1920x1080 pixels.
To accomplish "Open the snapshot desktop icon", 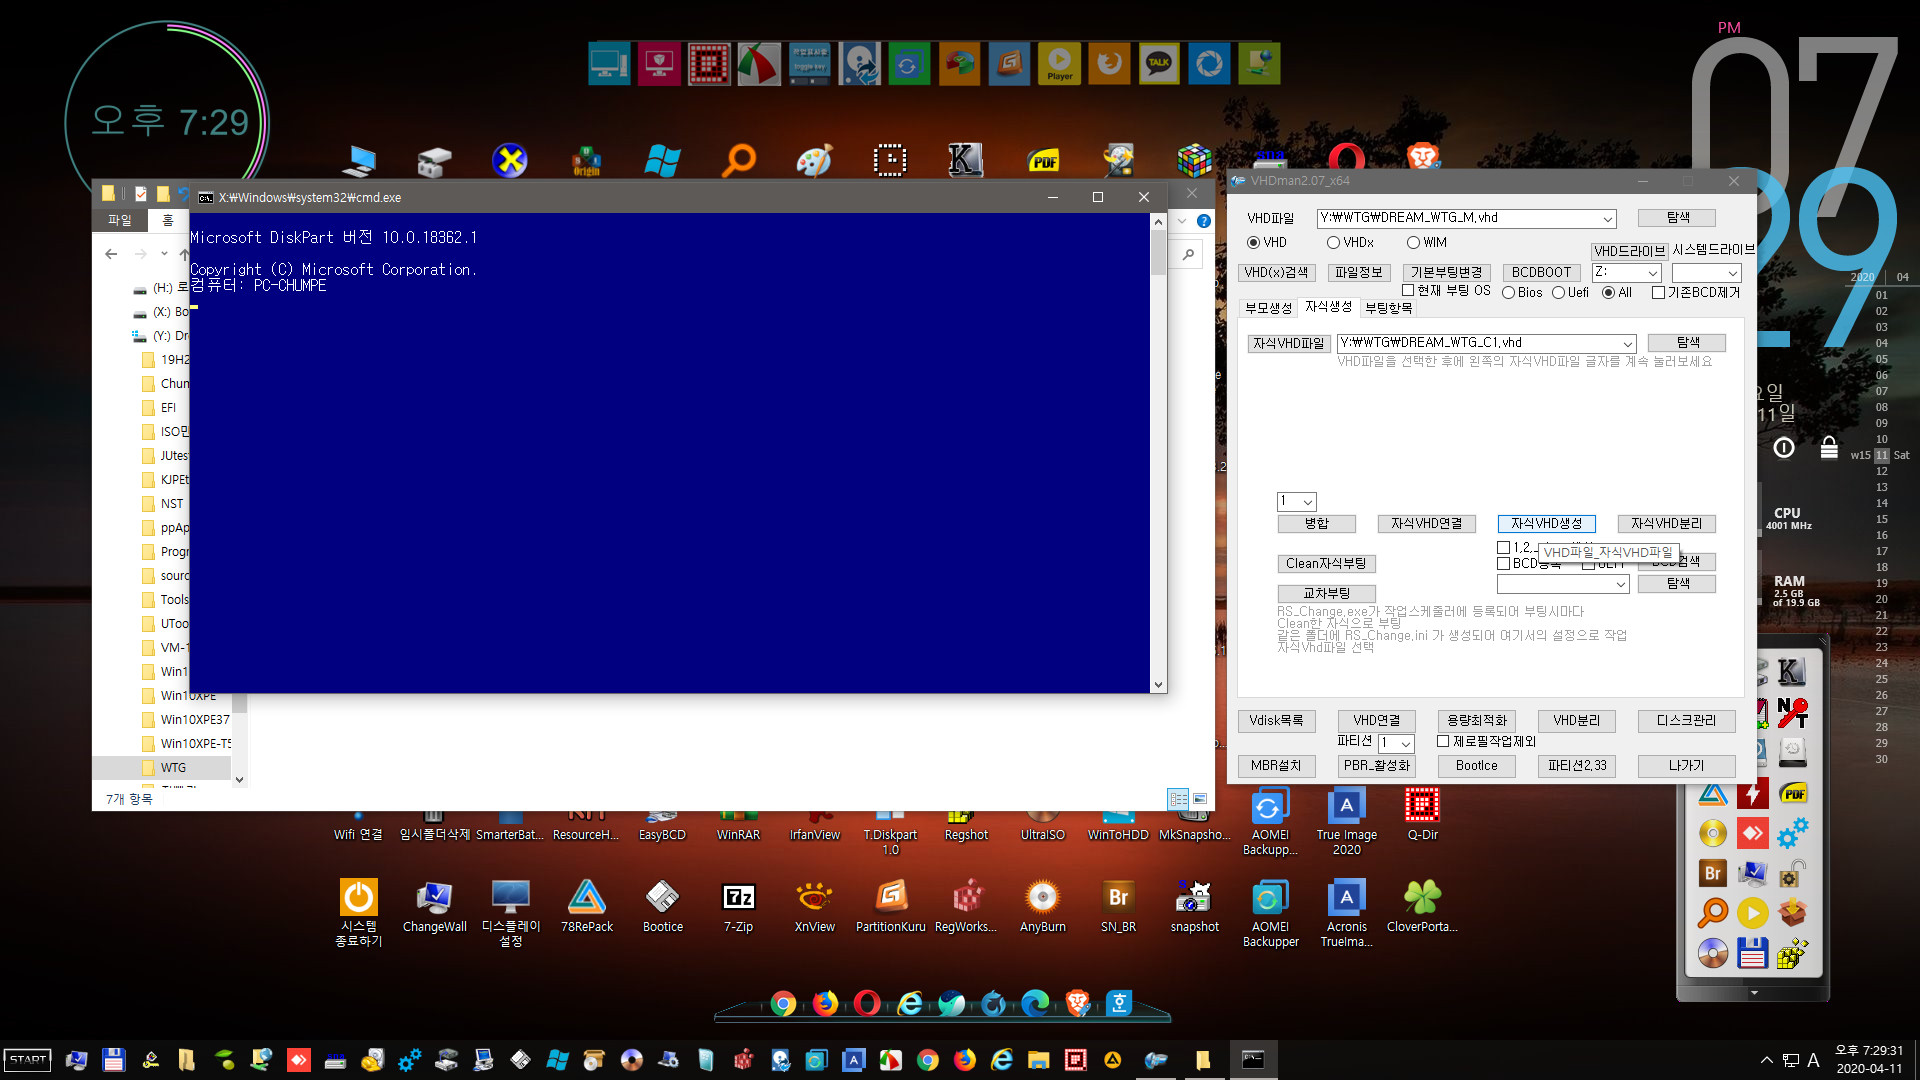I will point(1194,906).
